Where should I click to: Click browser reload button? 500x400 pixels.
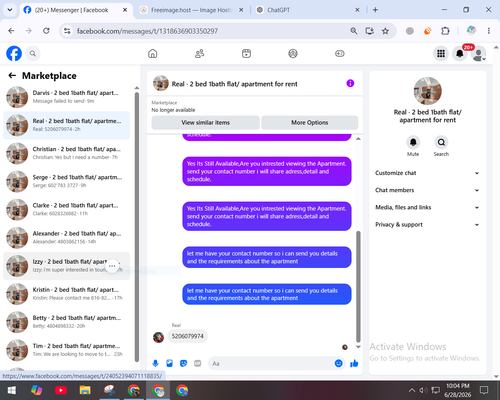point(46,31)
